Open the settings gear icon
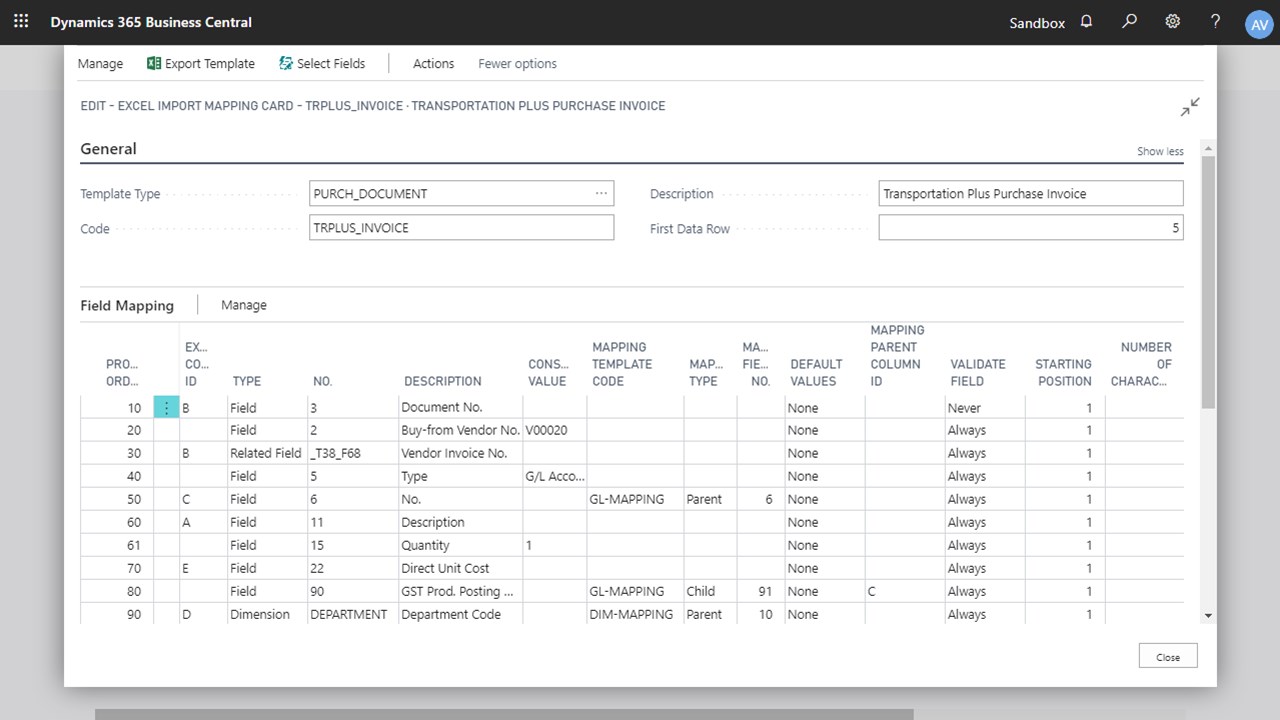The image size is (1280, 720). tap(1173, 21)
